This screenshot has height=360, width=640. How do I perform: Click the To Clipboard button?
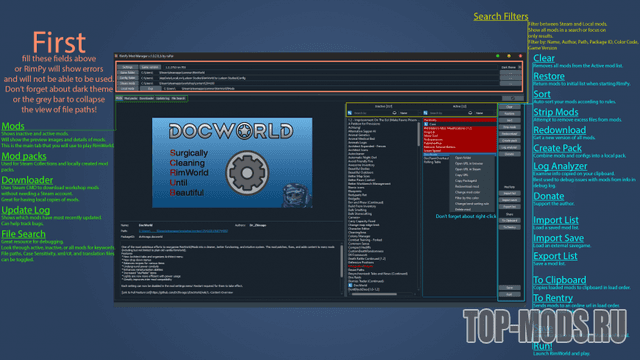(x=509, y=220)
